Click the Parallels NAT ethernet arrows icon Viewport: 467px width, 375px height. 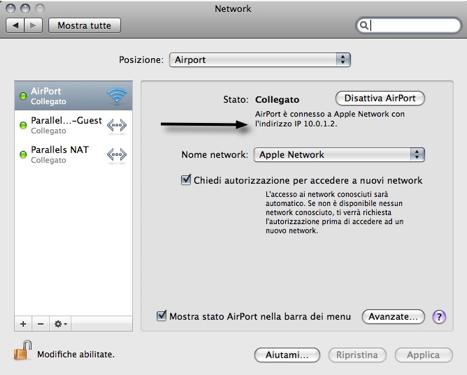pos(117,155)
